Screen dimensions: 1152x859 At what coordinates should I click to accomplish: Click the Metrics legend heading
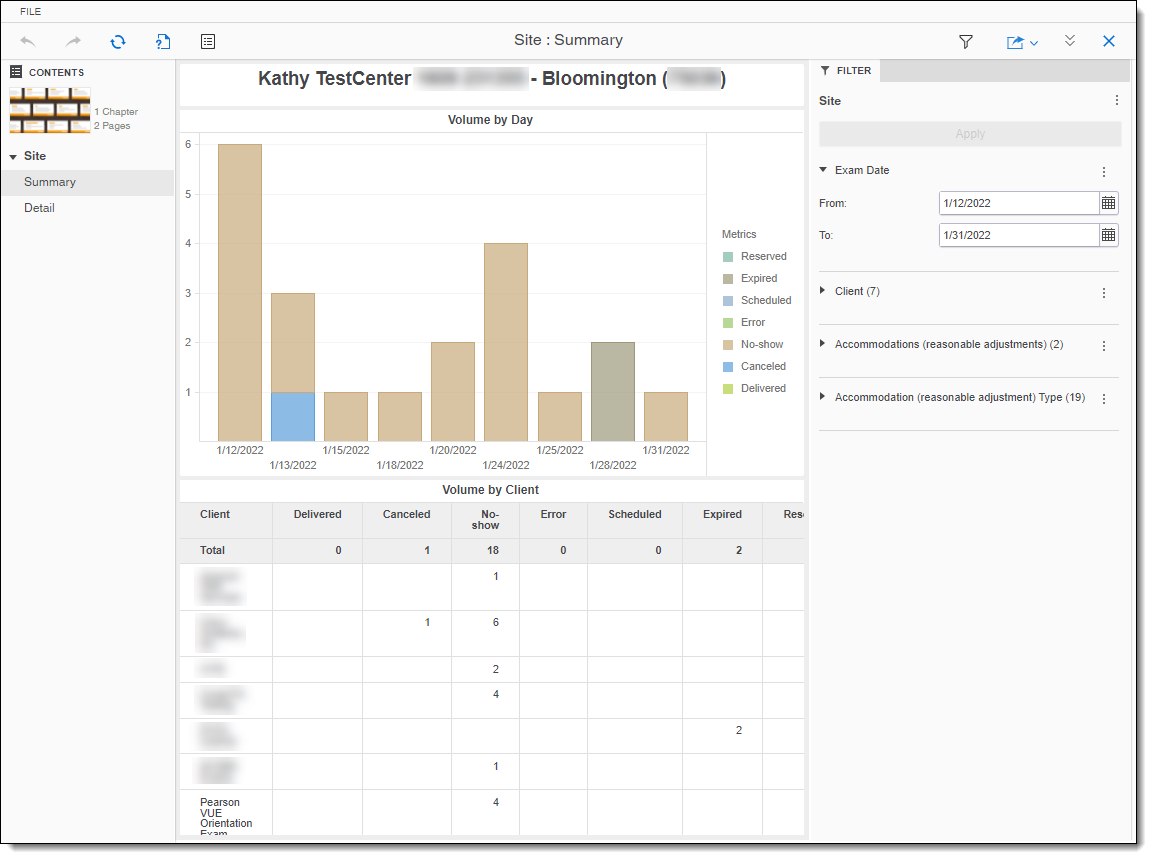click(x=738, y=234)
